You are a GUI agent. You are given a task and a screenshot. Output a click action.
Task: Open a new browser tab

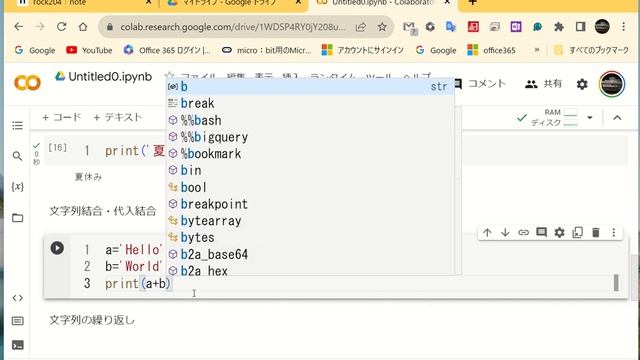(x=472, y=2)
